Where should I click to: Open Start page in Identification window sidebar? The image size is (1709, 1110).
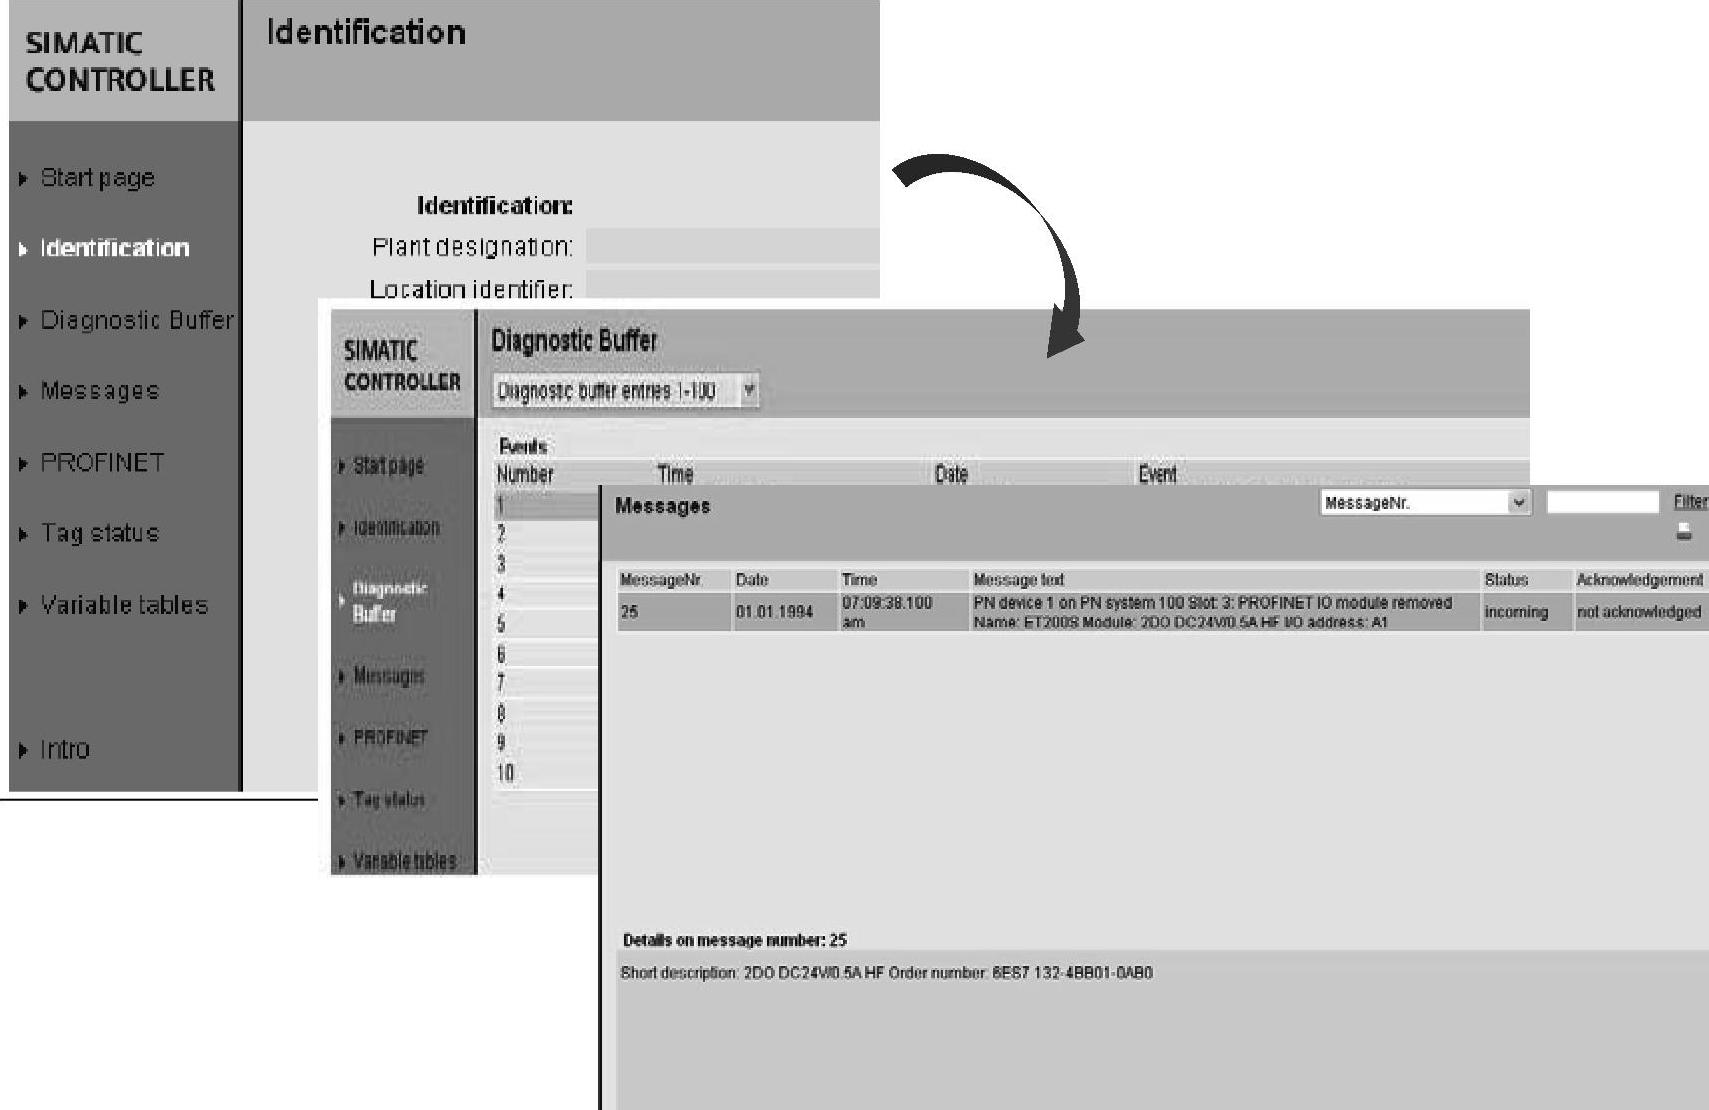pyautogui.click(x=97, y=178)
